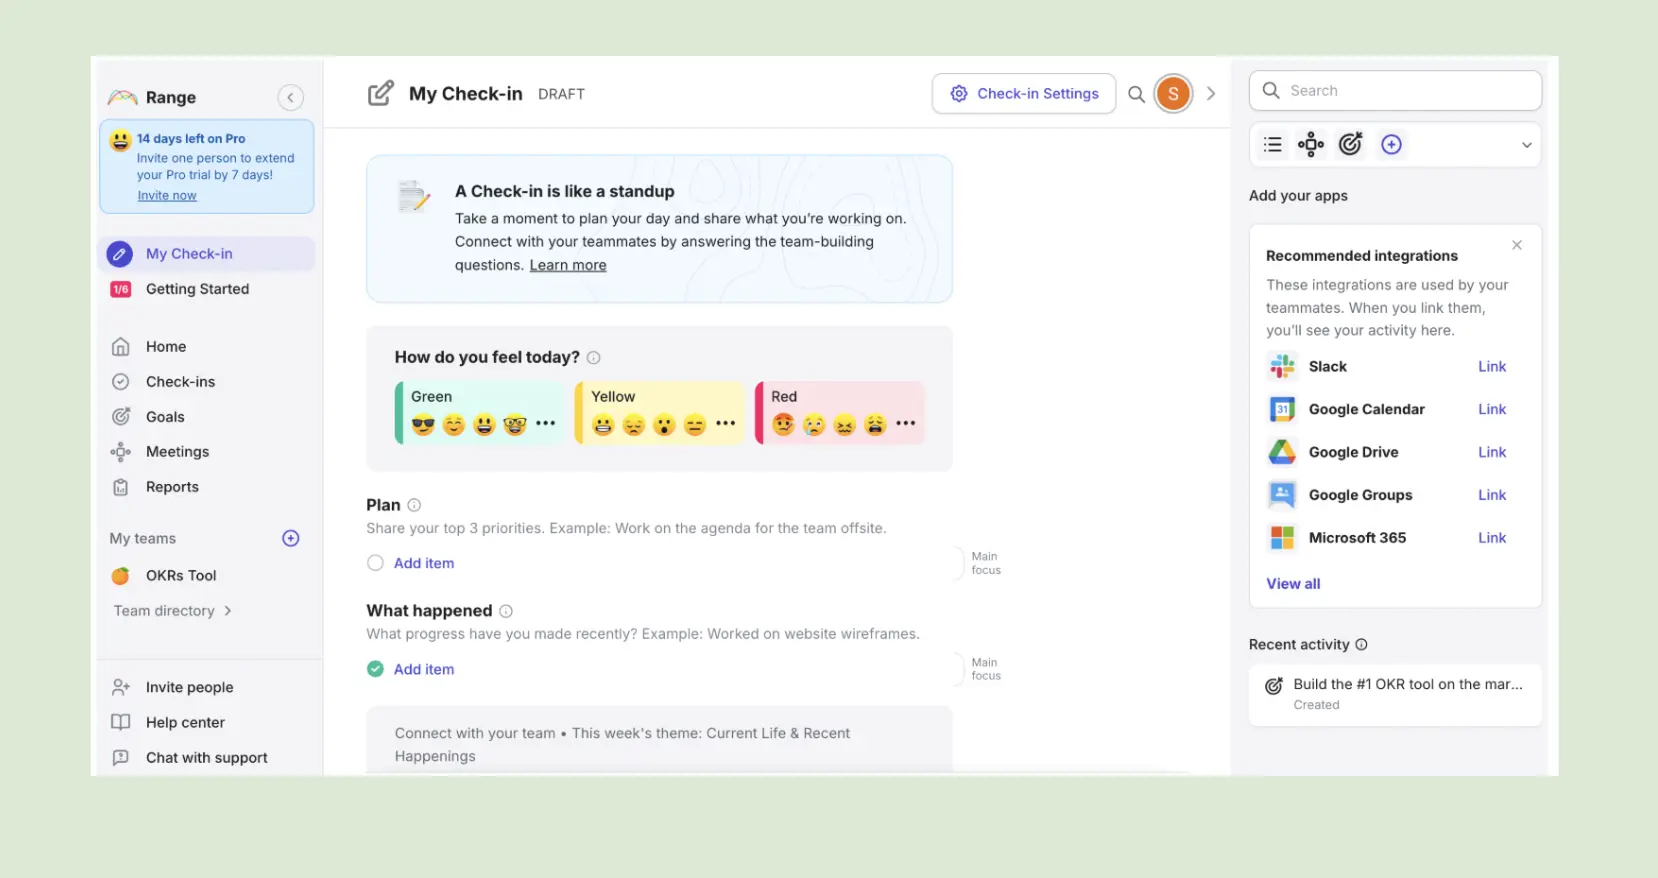Click info icon beside How do you feel today
This screenshot has width=1658, height=878.
(x=593, y=358)
